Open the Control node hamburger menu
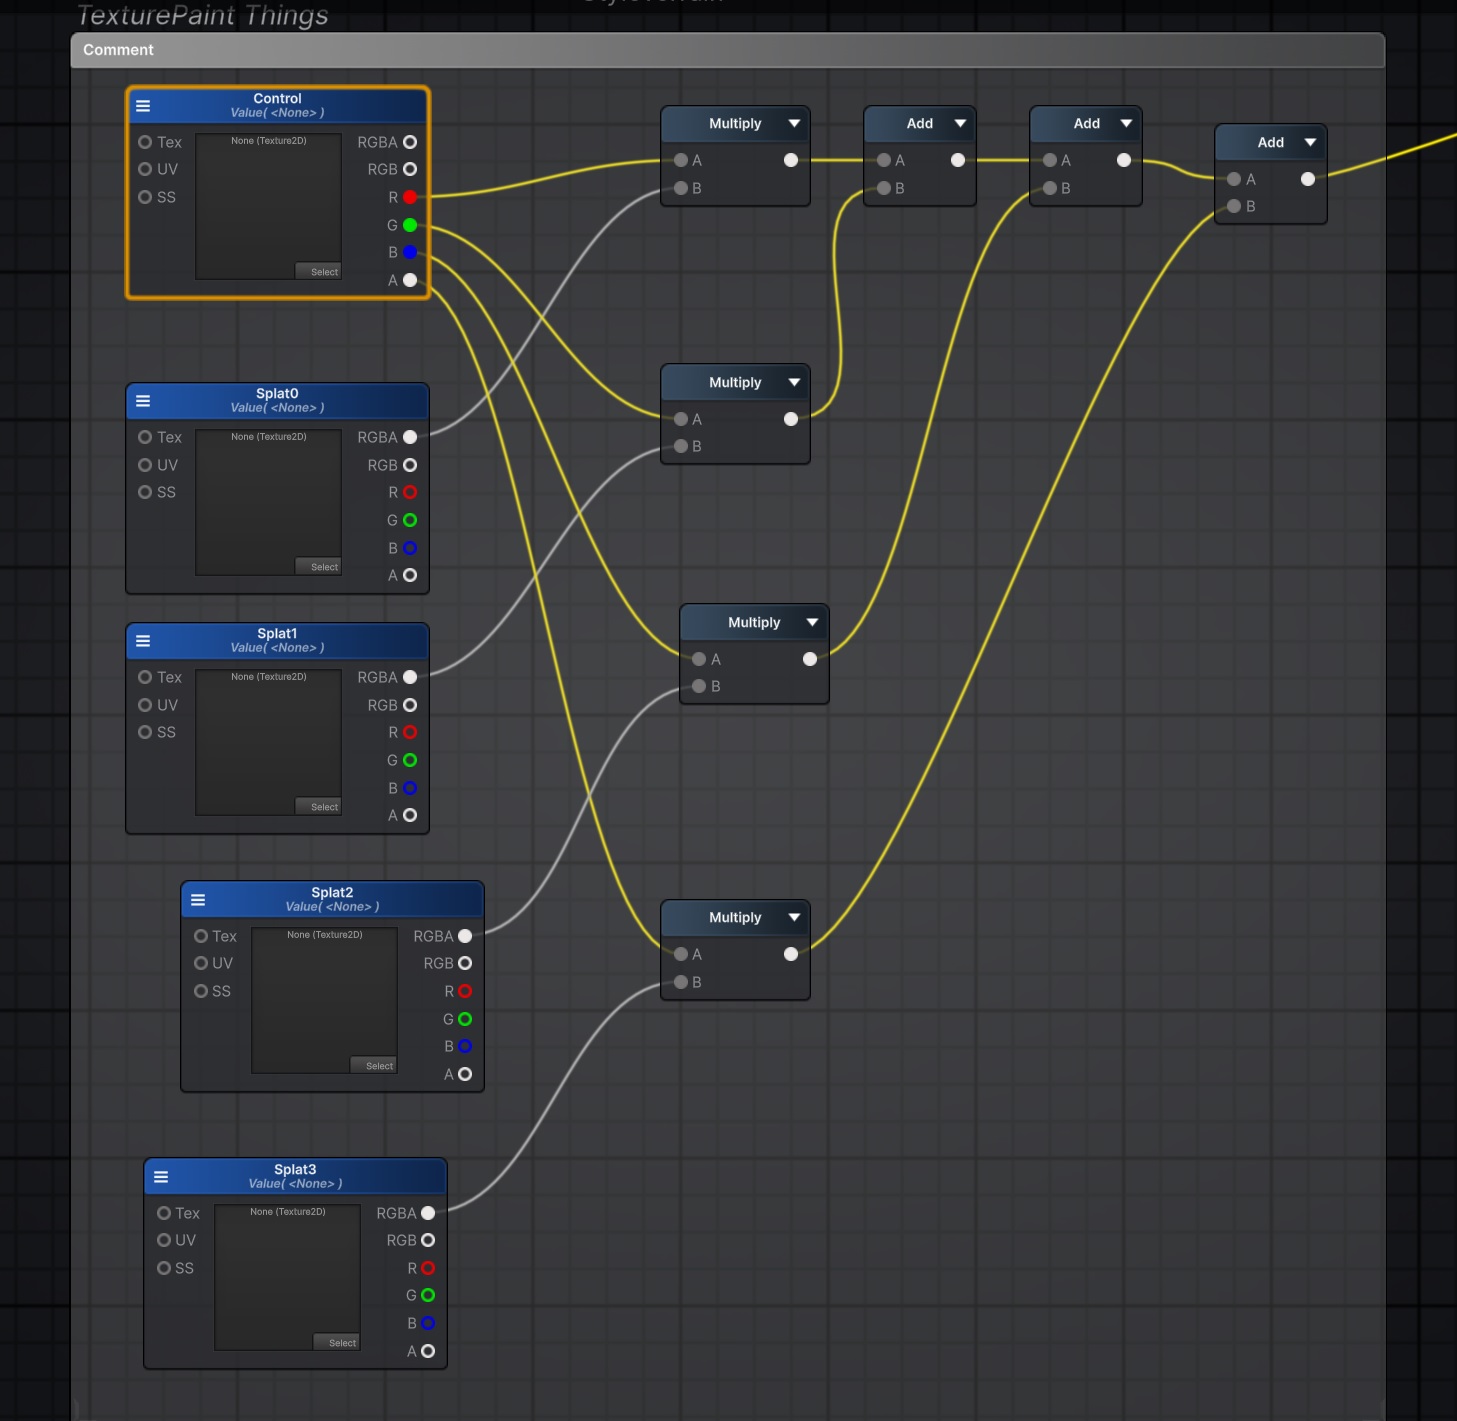1457x1421 pixels. click(143, 105)
